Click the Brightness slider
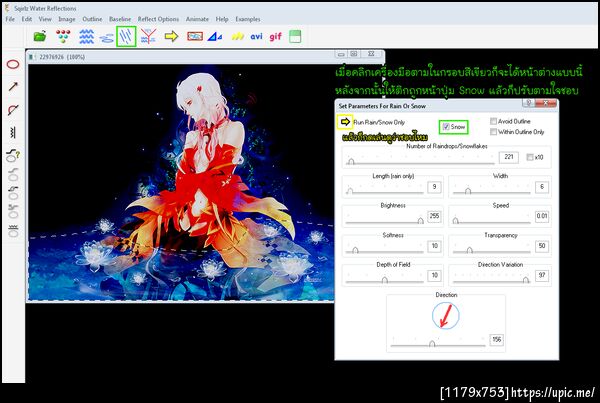 coord(384,221)
